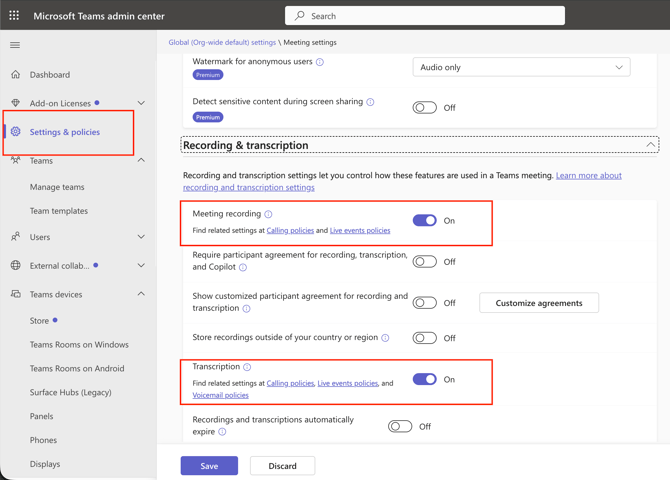Screen dimensions: 670x480
Task: Click the search magnifier icon
Action: [x=300, y=16]
